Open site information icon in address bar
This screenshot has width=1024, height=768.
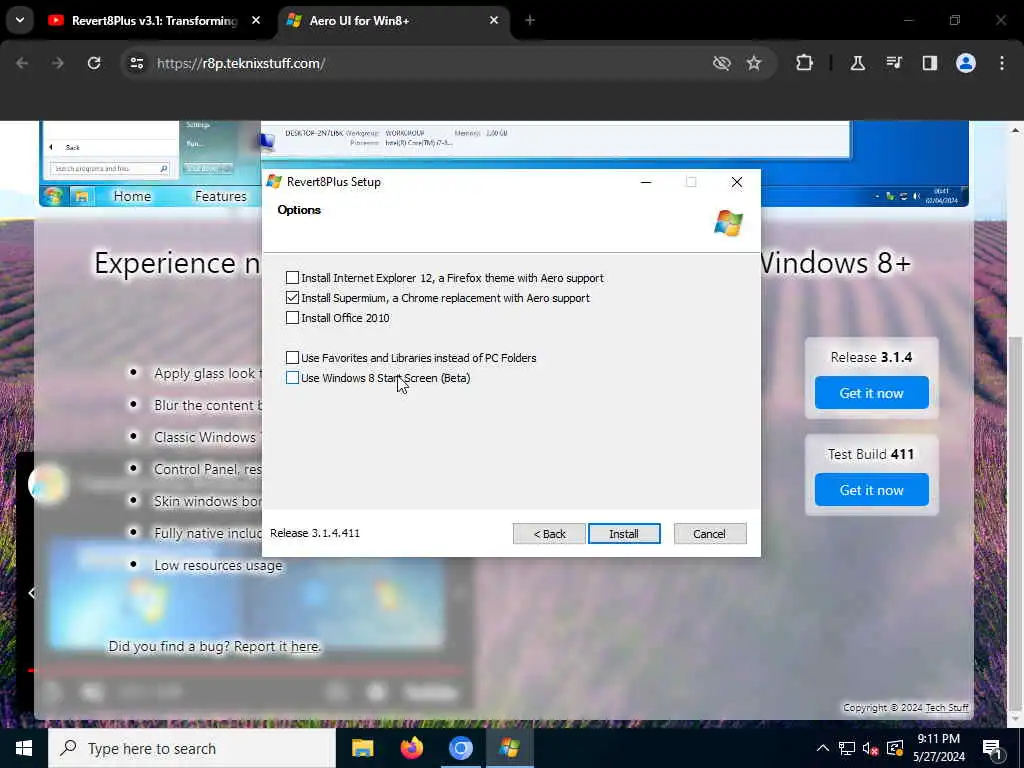click(136, 63)
